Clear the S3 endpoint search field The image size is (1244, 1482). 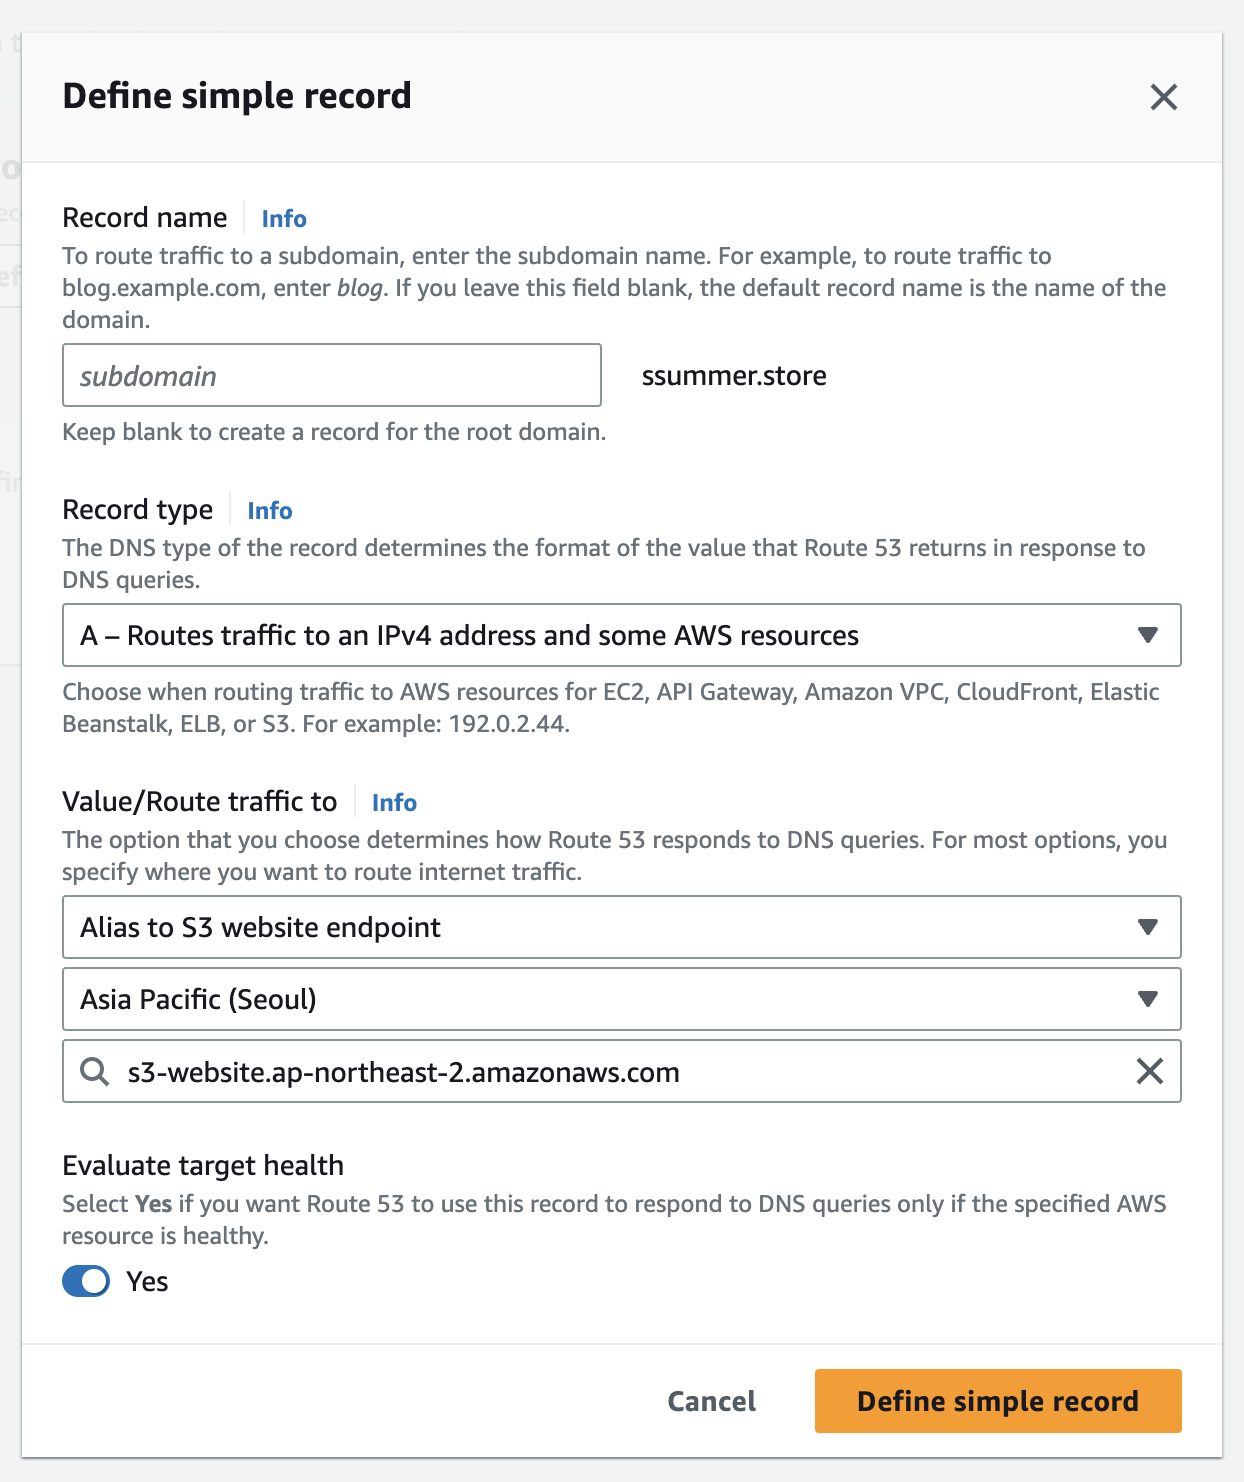(1149, 1072)
